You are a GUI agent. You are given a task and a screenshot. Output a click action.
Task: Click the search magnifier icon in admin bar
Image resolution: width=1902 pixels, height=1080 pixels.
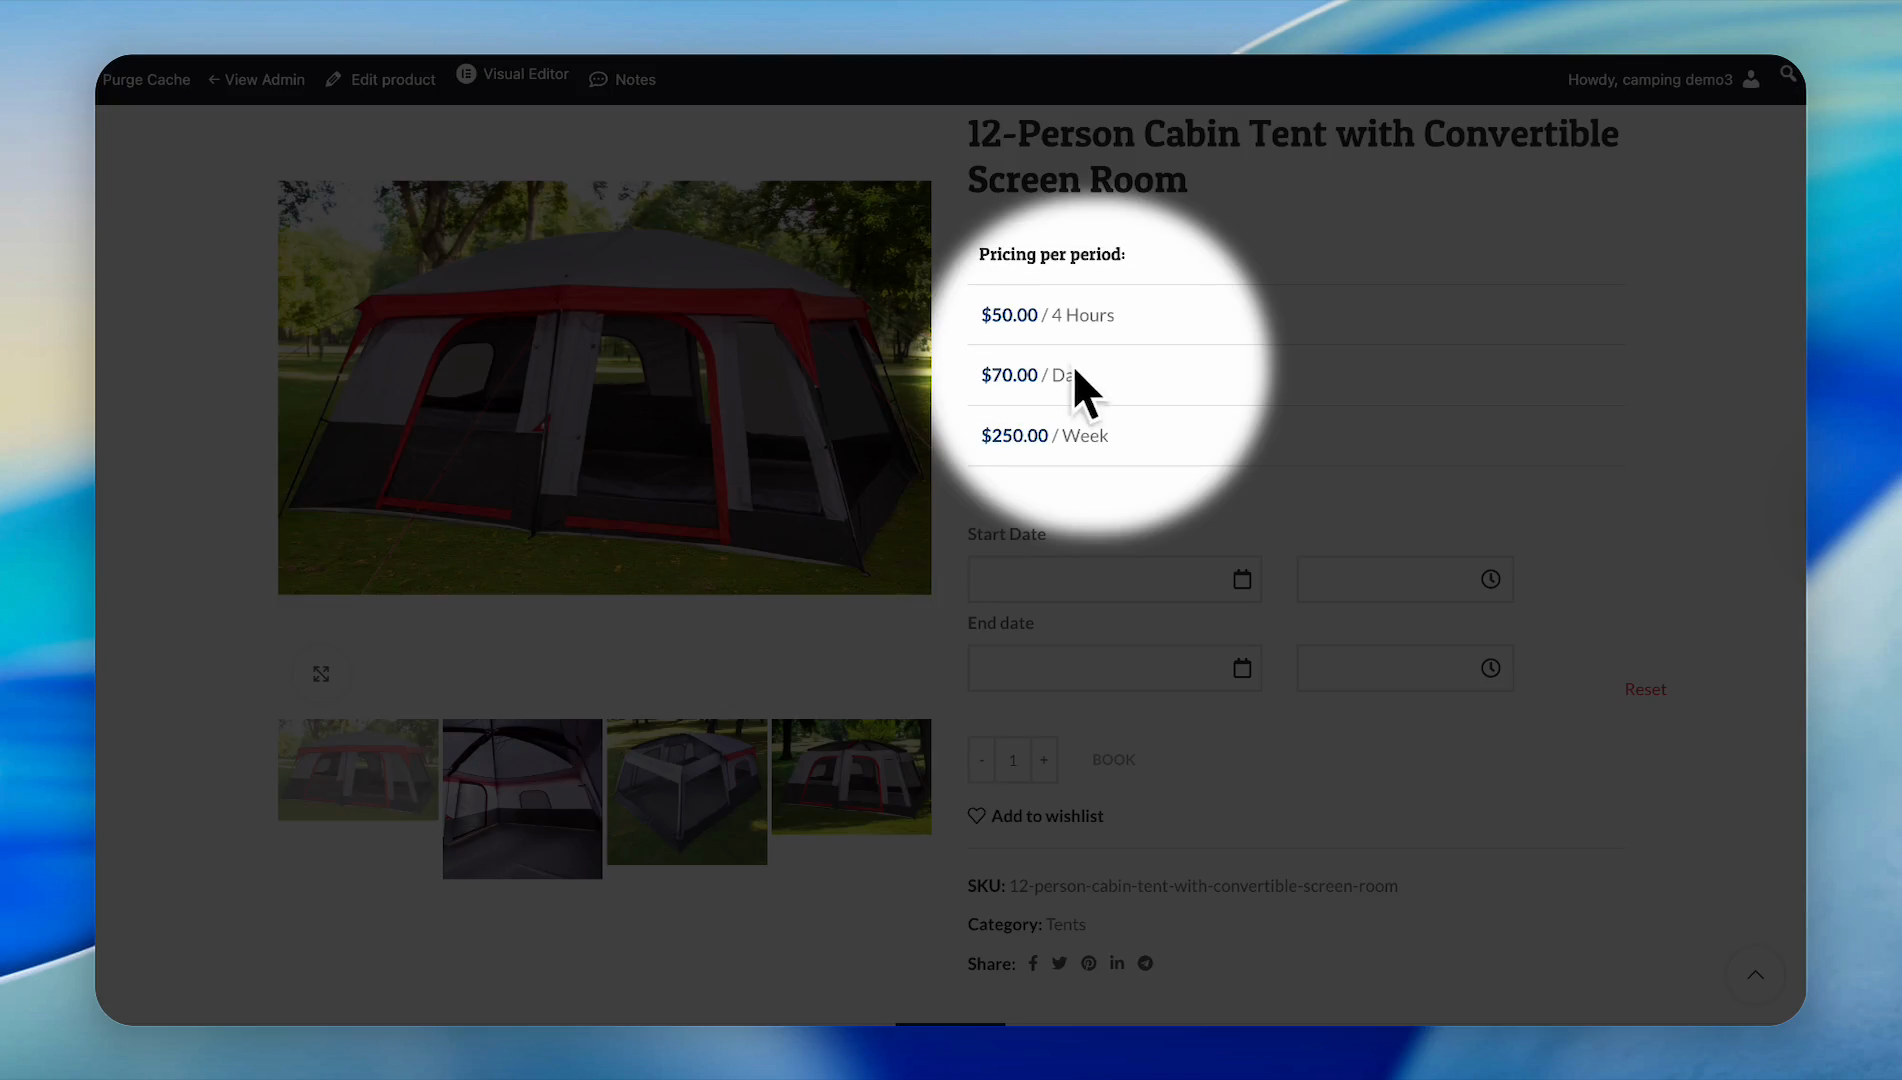[x=1787, y=74]
